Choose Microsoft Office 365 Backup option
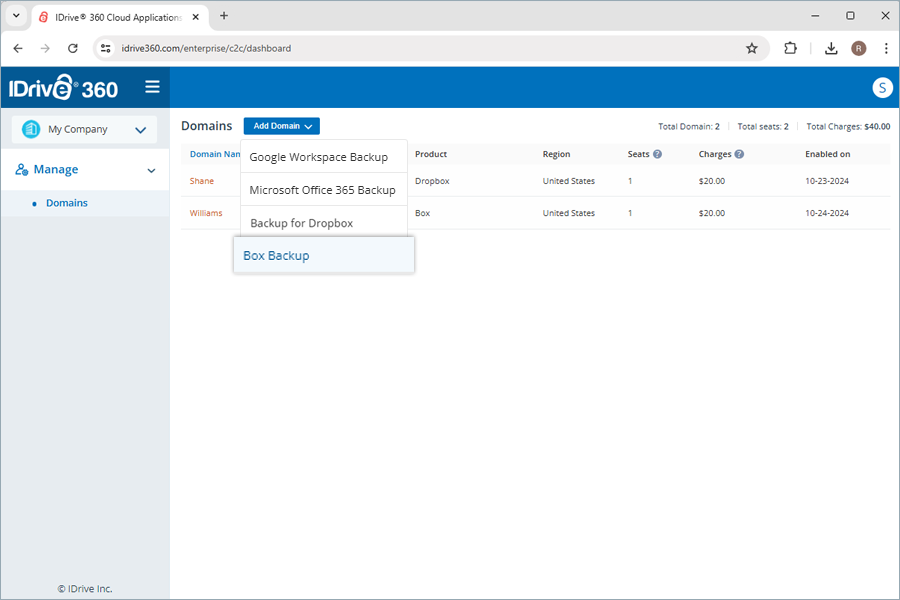Screen dimensions: 900x600 coord(322,189)
